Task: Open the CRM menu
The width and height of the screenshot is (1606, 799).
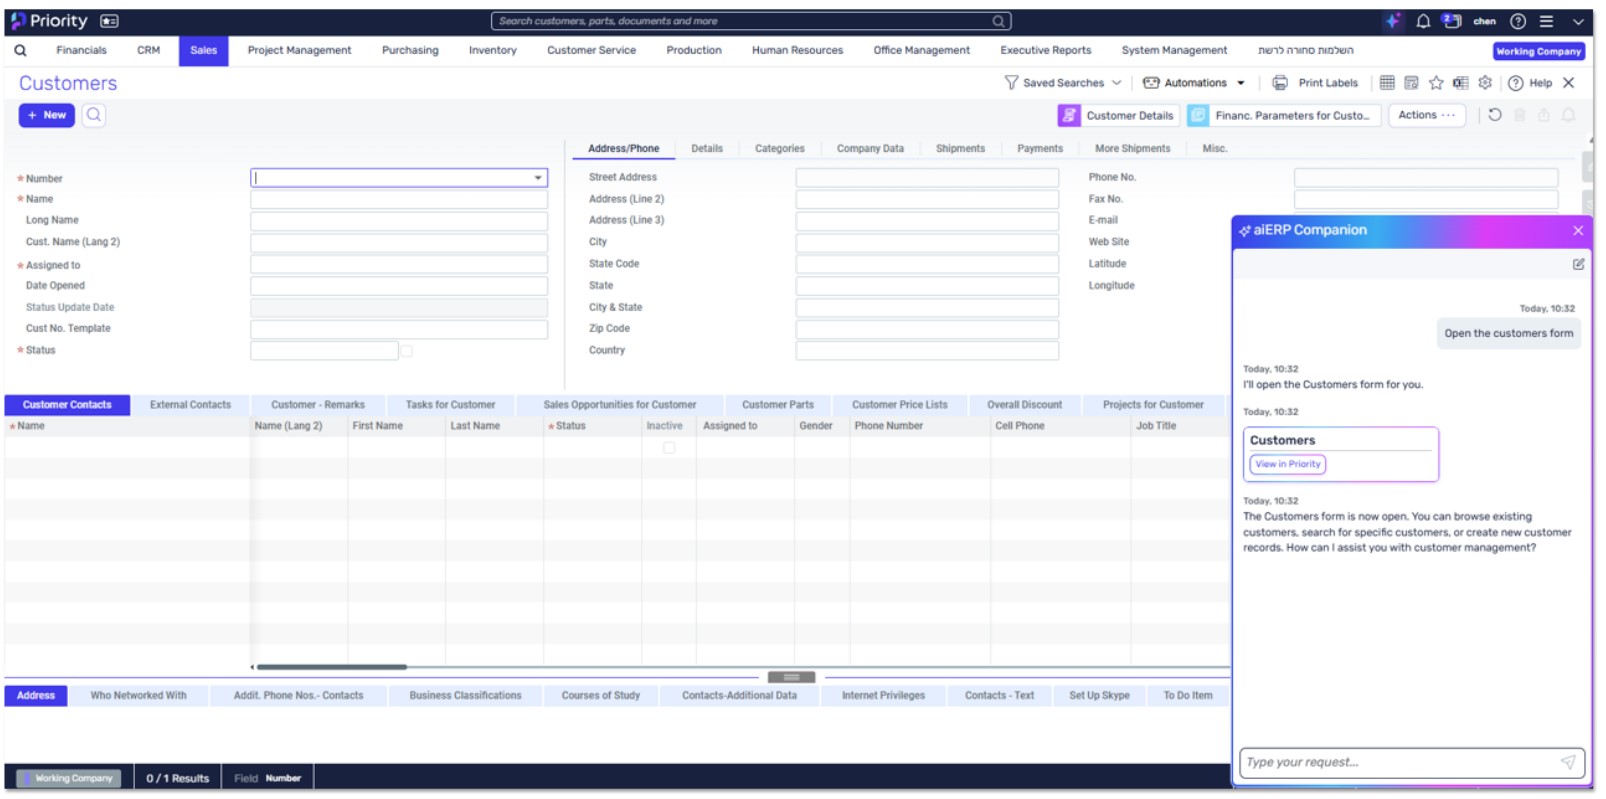Action: pos(148,50)
